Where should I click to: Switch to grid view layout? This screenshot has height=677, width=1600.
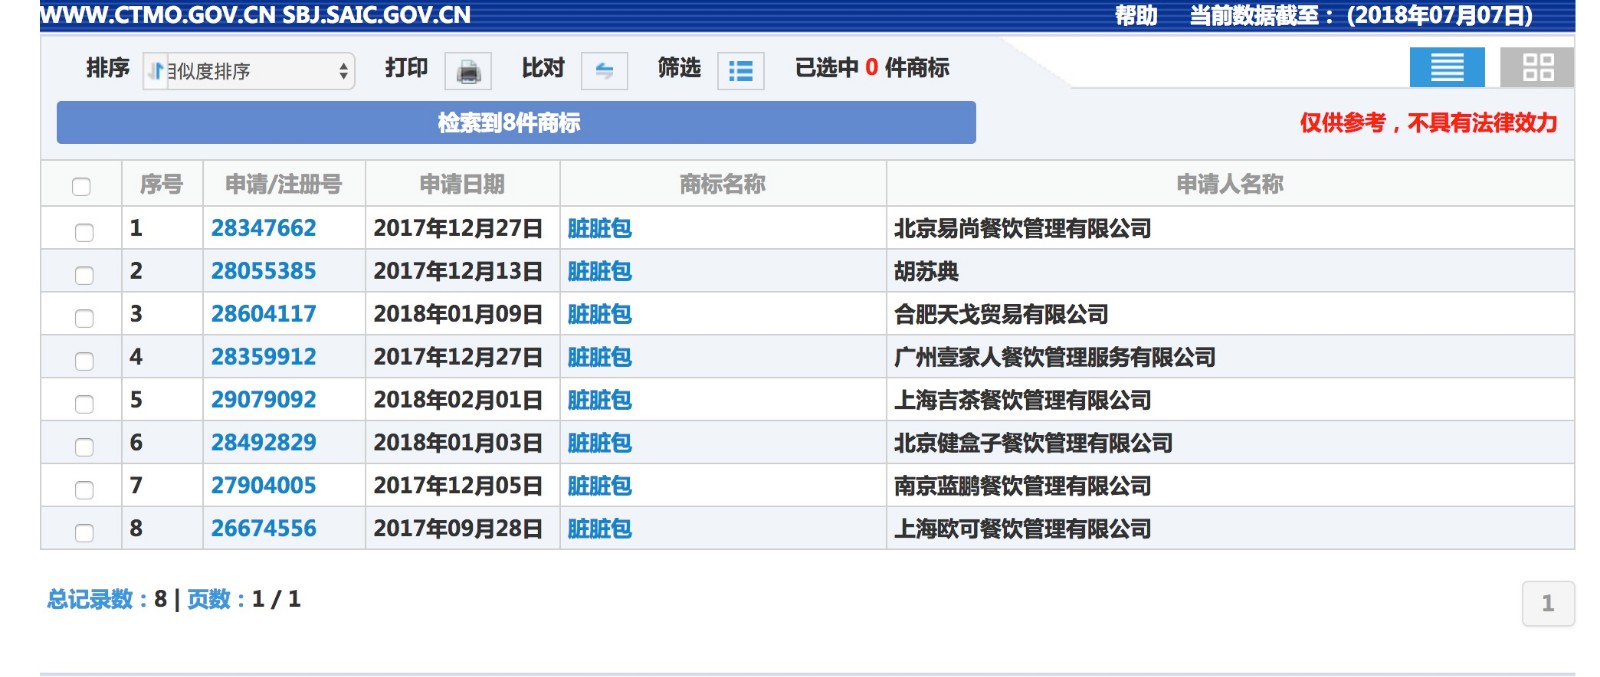tap(1537, 68)
